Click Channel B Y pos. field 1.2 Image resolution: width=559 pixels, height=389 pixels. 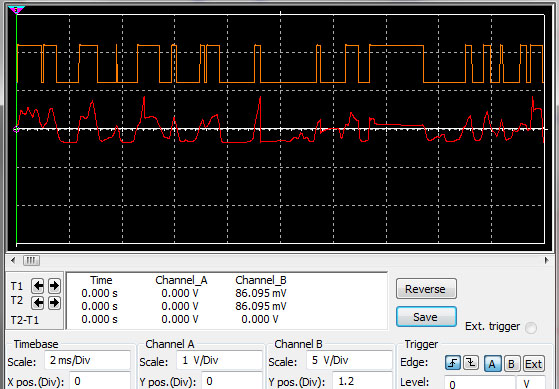coord(362,381)
